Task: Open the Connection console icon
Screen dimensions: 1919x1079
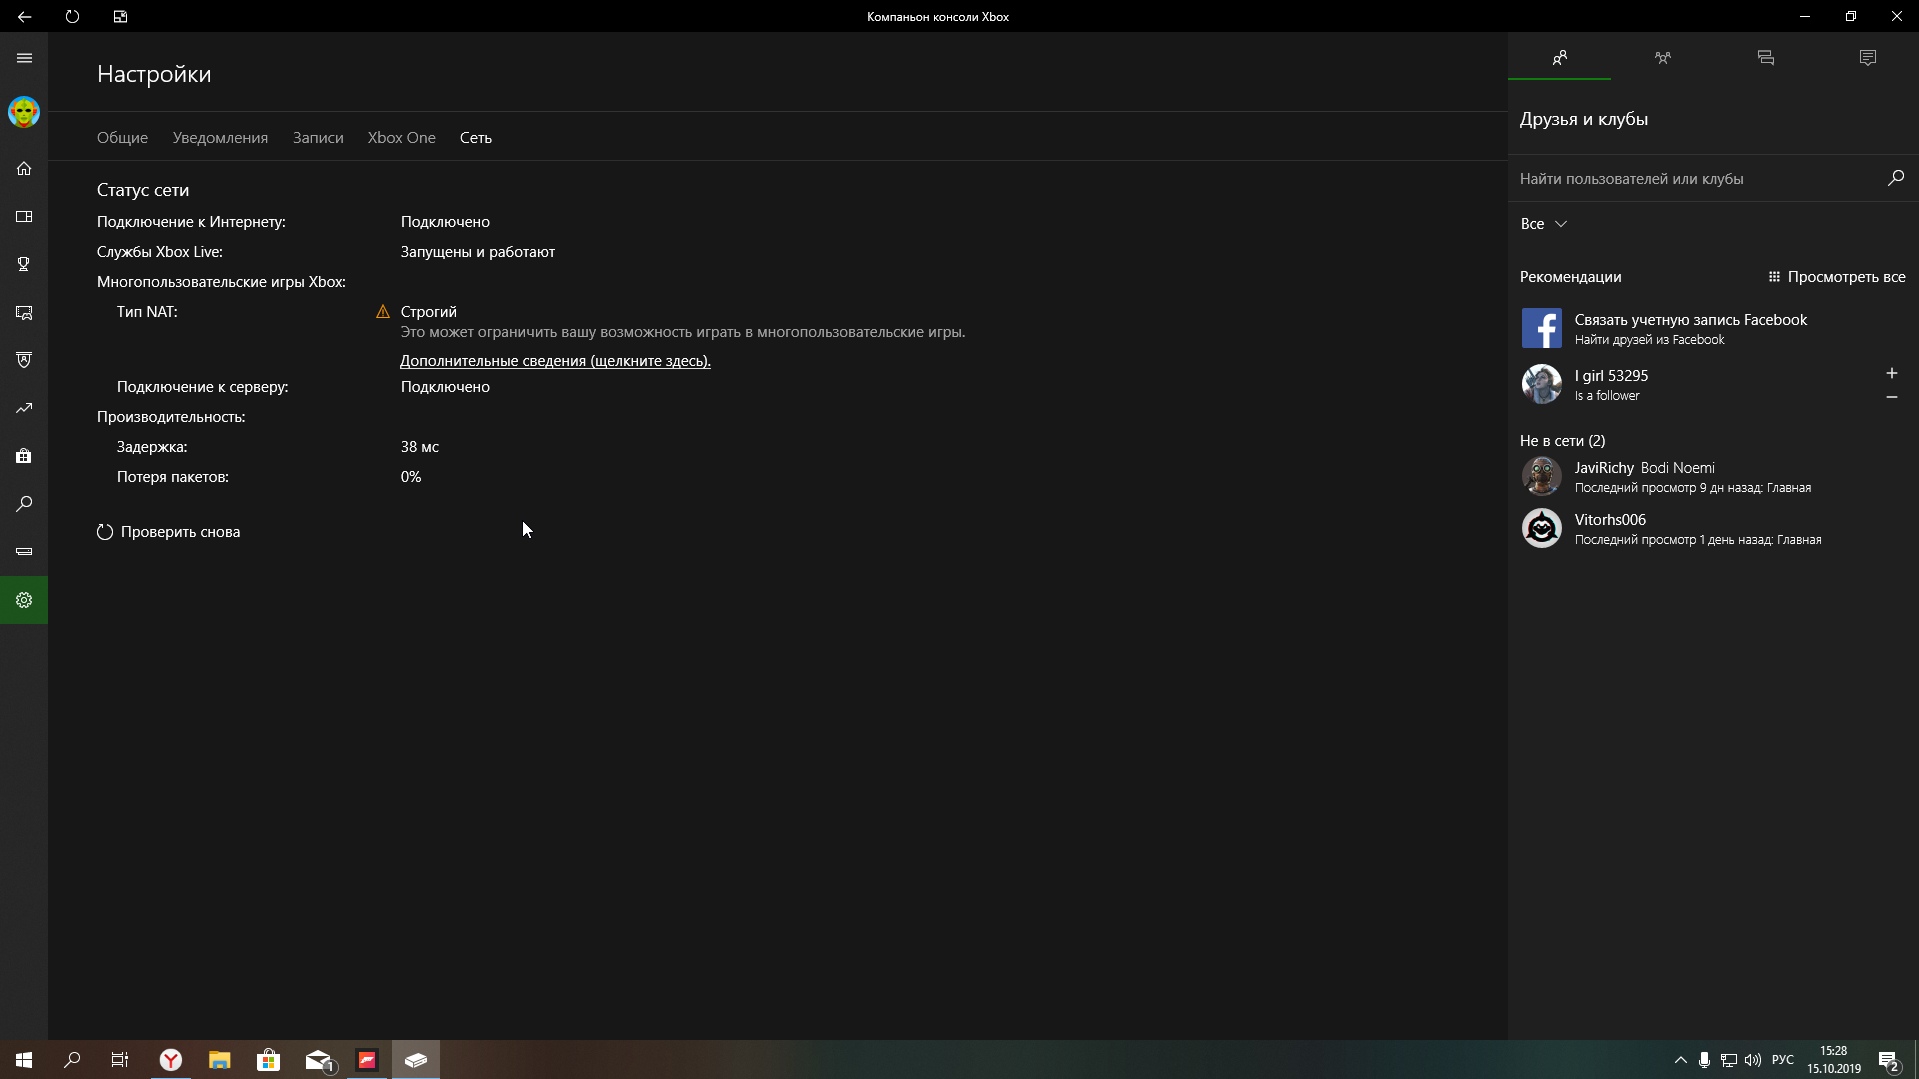Action: pyautogui.click(x=24, y=552)
